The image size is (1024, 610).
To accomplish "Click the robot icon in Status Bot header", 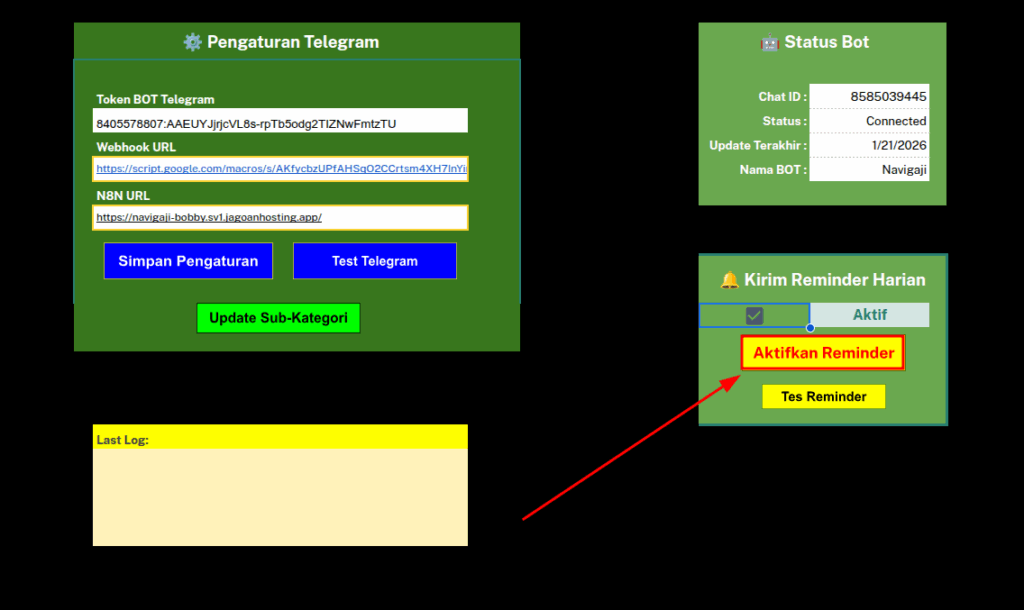I will (x=769, y=42).
